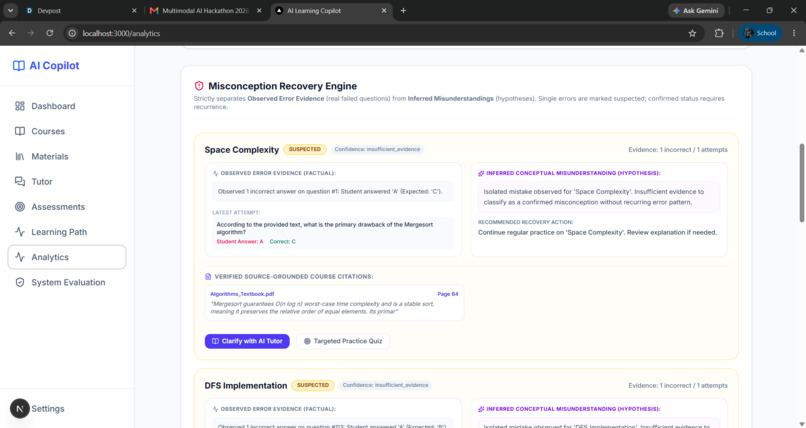Open the Chrome three-dot menu

794,33
